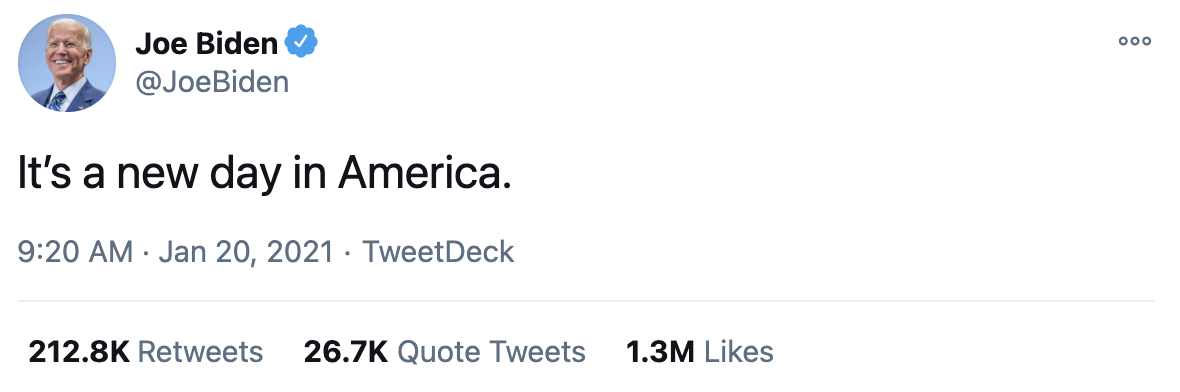This screenshot has width=1180, height=392.
Task: Click the "Quote Tweets" label text
Action: pyautogui.click(x=491, y=351)
